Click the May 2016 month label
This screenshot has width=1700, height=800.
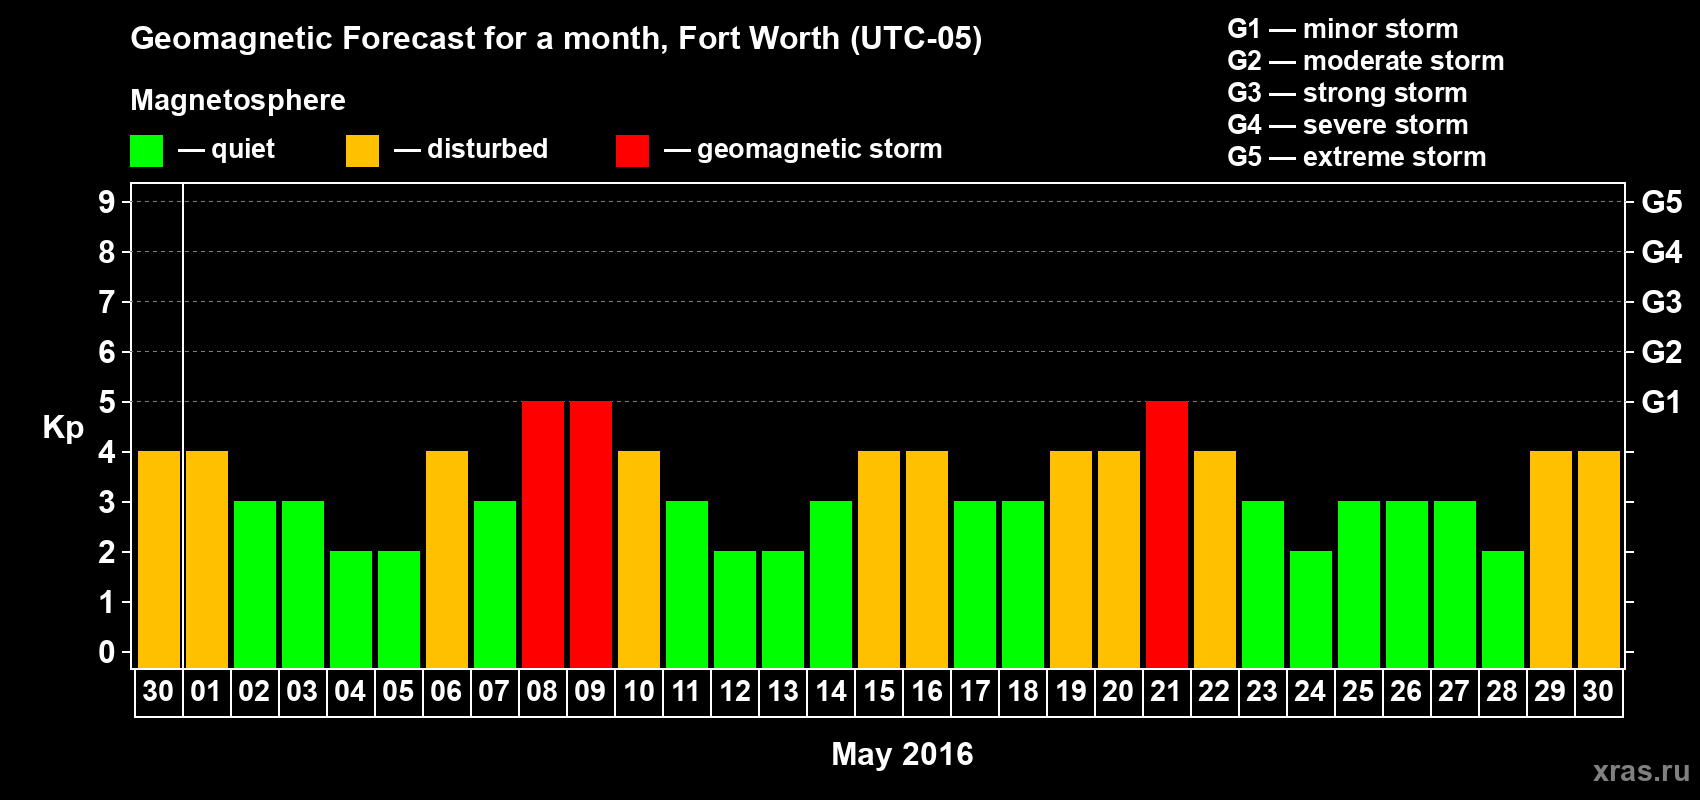click(x=902, y=753)
